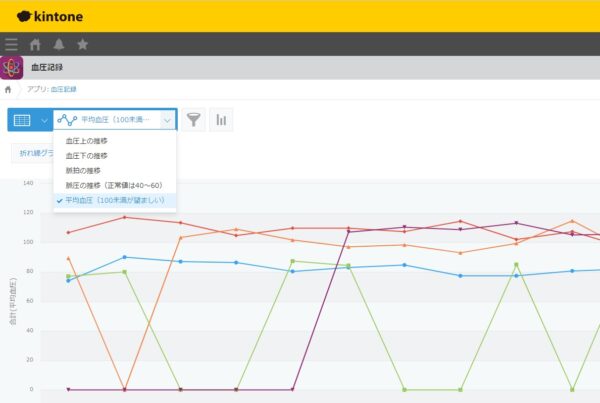Viewport: 600px width, 403px height.
Task: Open the notifications bell
Action: click(x=59, y=44)
